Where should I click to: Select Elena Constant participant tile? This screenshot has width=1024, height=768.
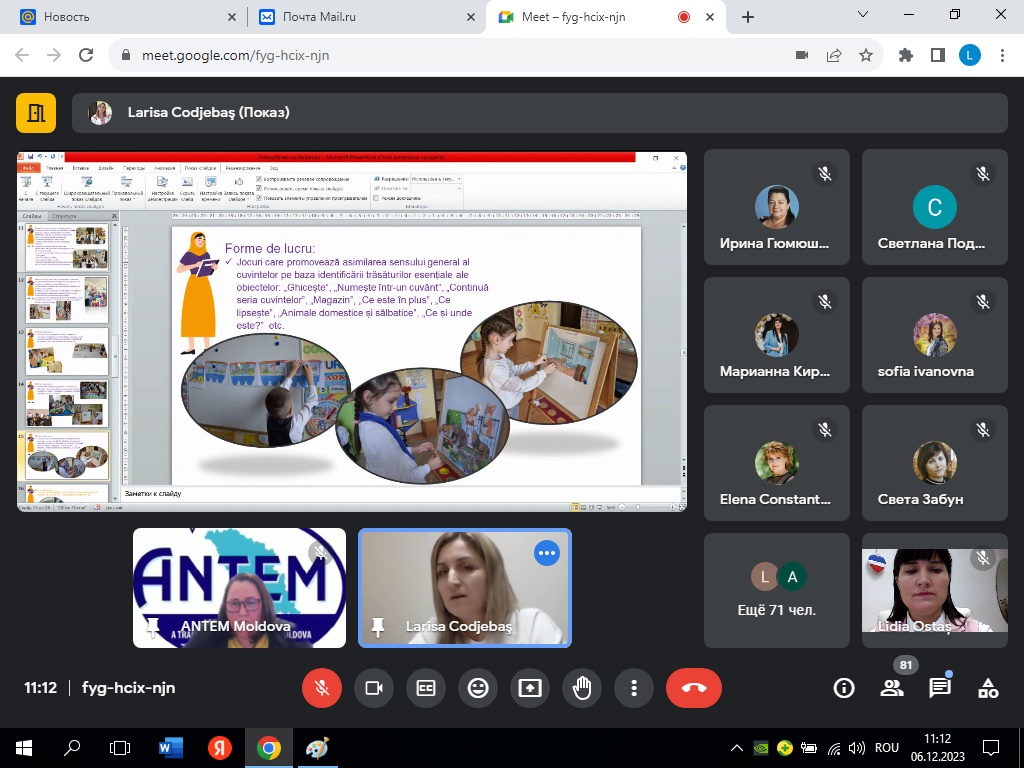(776, 463)
